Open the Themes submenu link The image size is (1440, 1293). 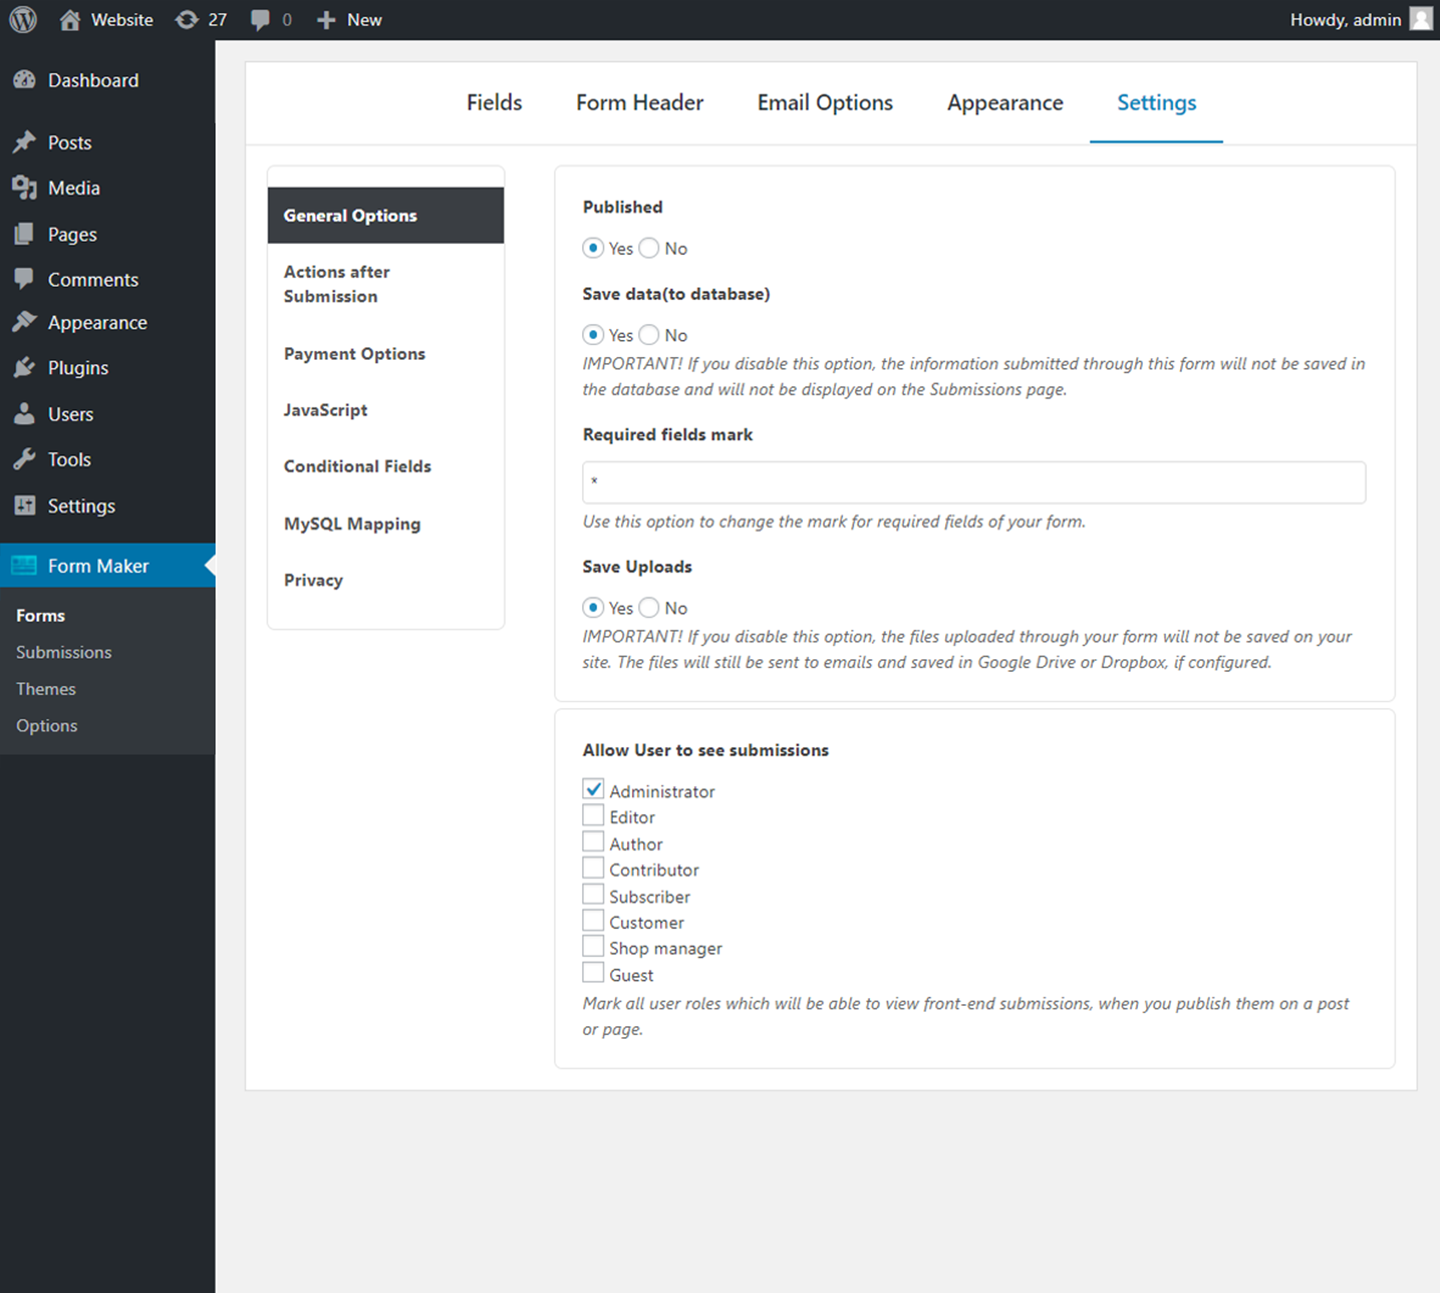click(x=46, y=689)
